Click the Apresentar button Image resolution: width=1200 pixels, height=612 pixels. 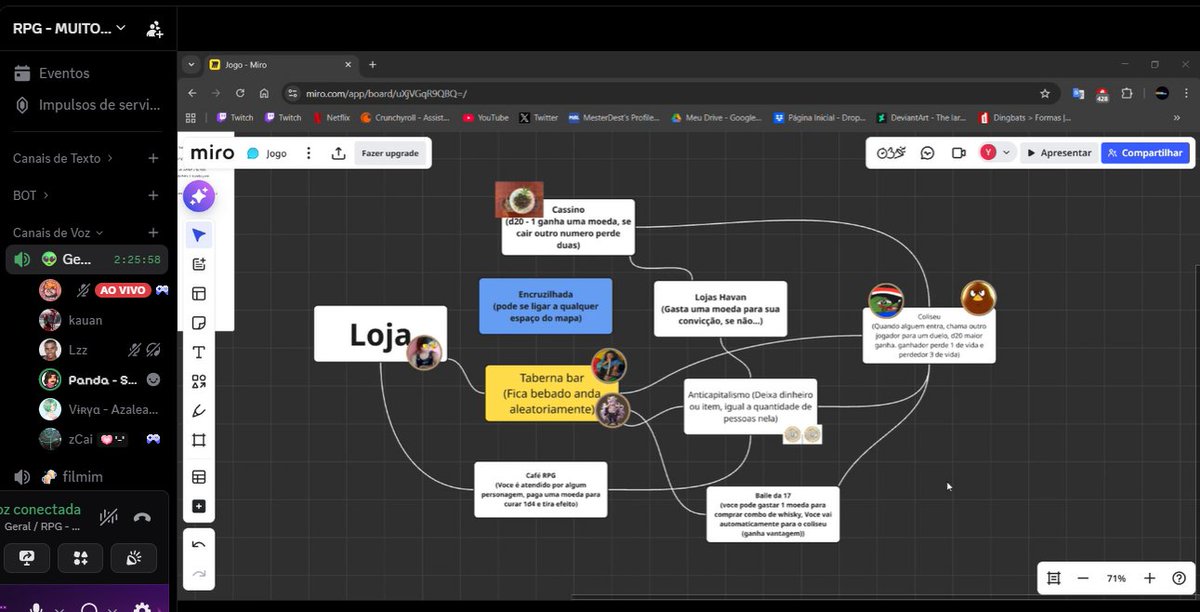(x=1058, y=153)
